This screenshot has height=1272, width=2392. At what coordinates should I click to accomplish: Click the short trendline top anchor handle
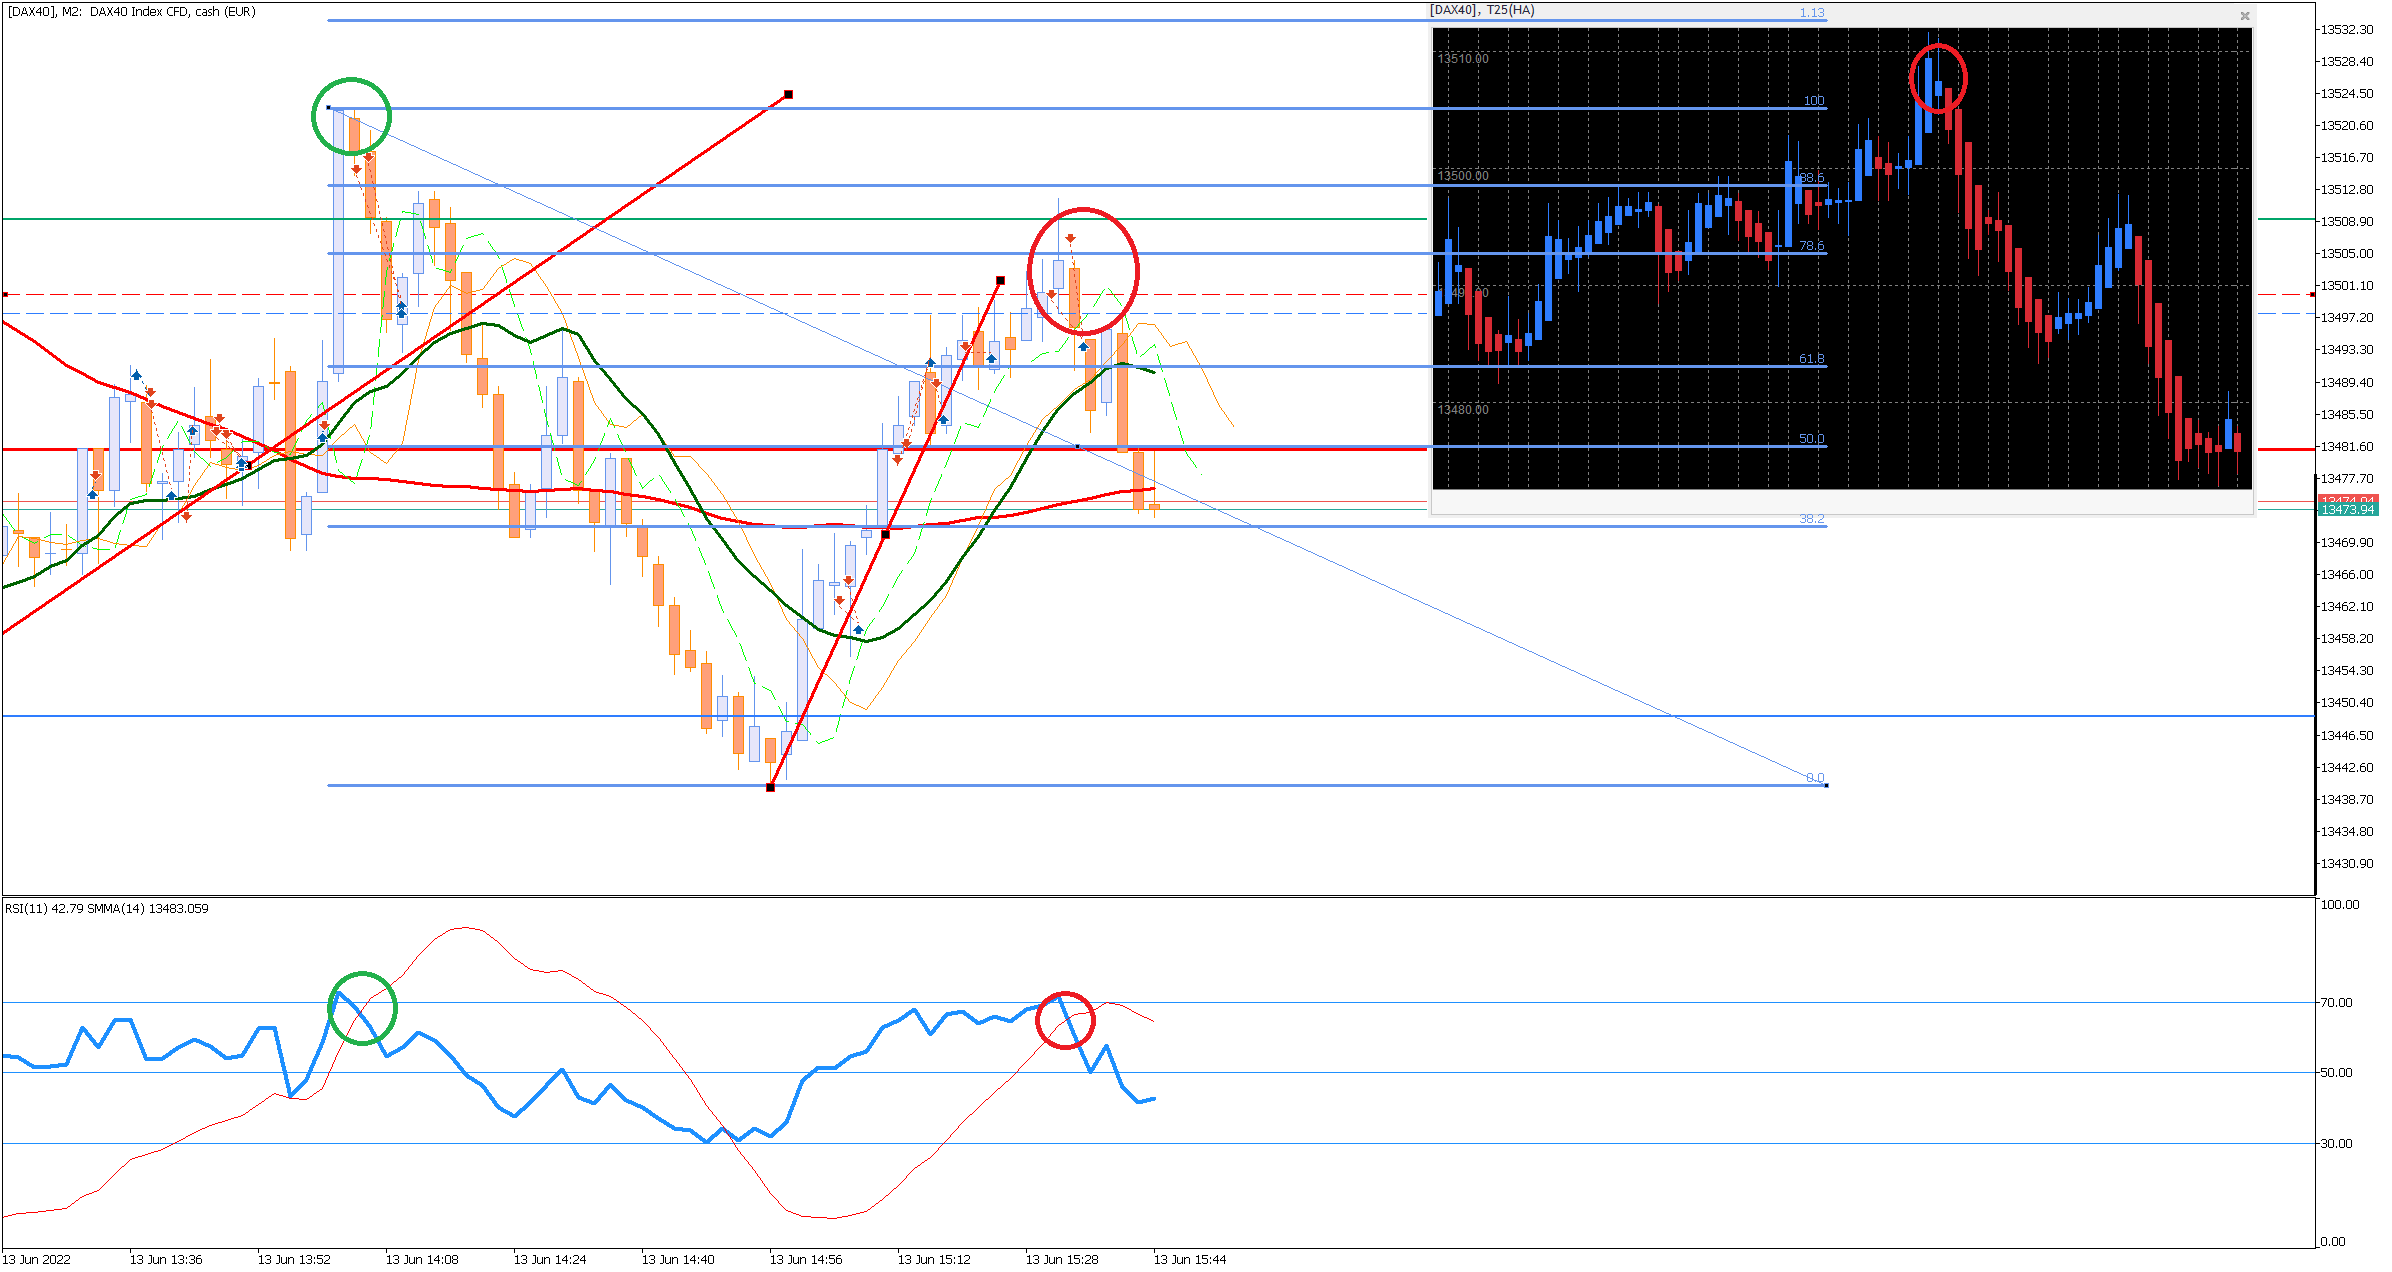tap(1000, 281)
